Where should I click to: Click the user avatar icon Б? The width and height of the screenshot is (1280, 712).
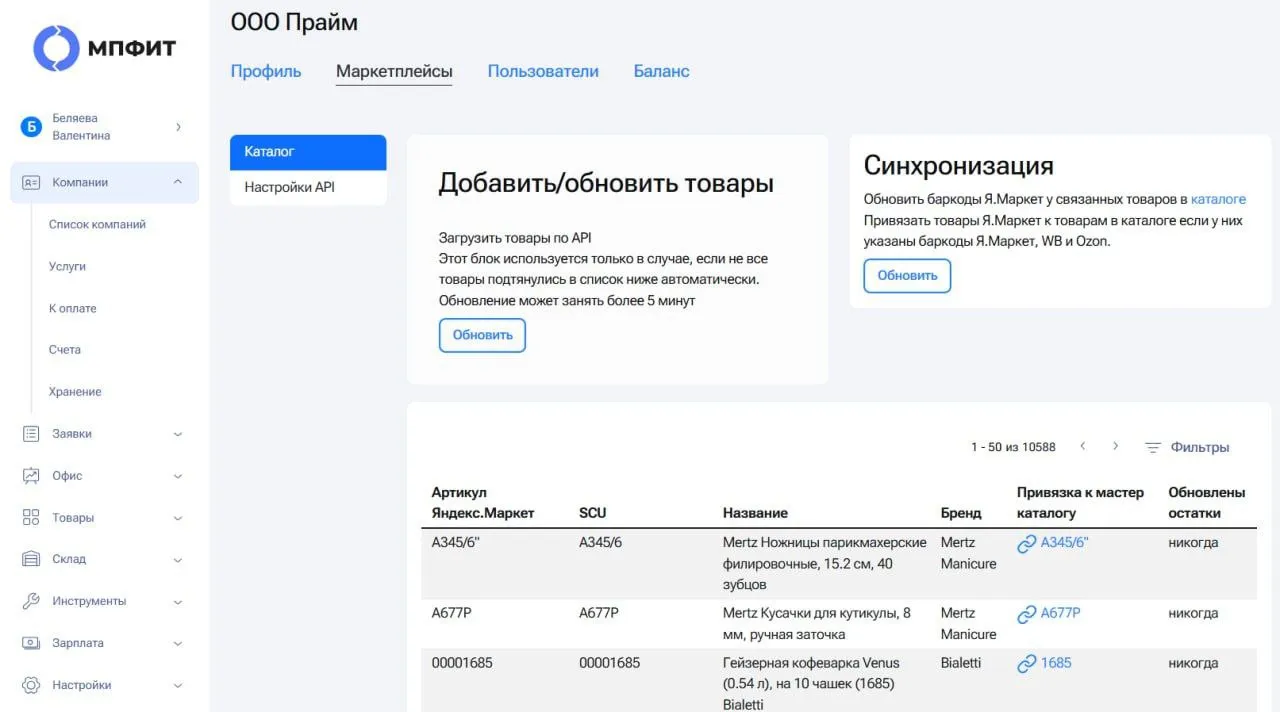(x=31, y=127)
